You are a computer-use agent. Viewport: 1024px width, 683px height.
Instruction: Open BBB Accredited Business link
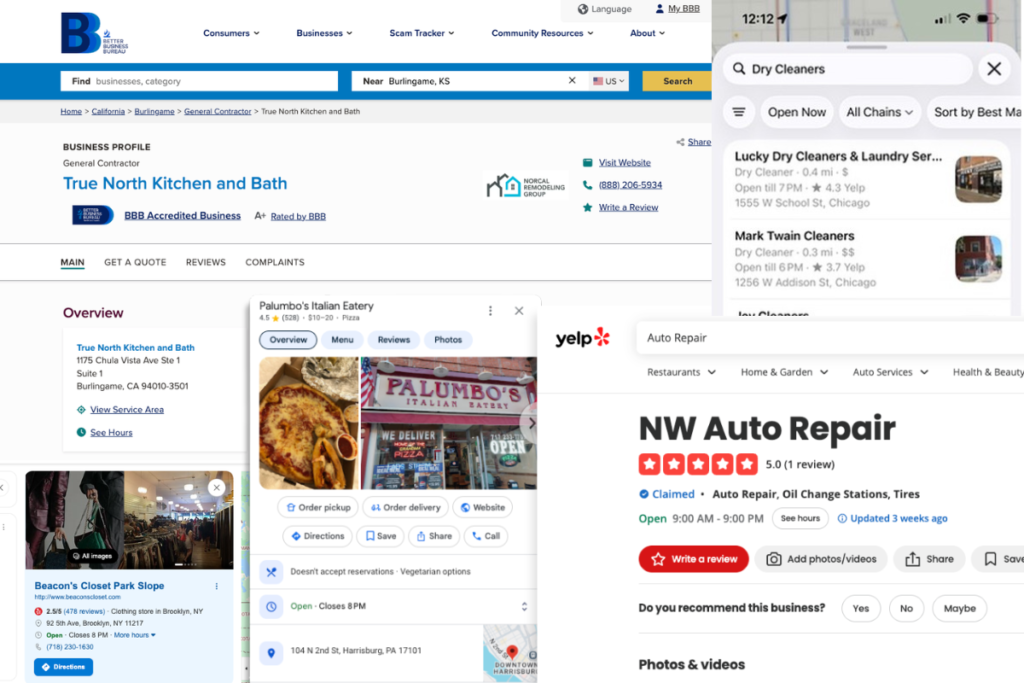182,215
